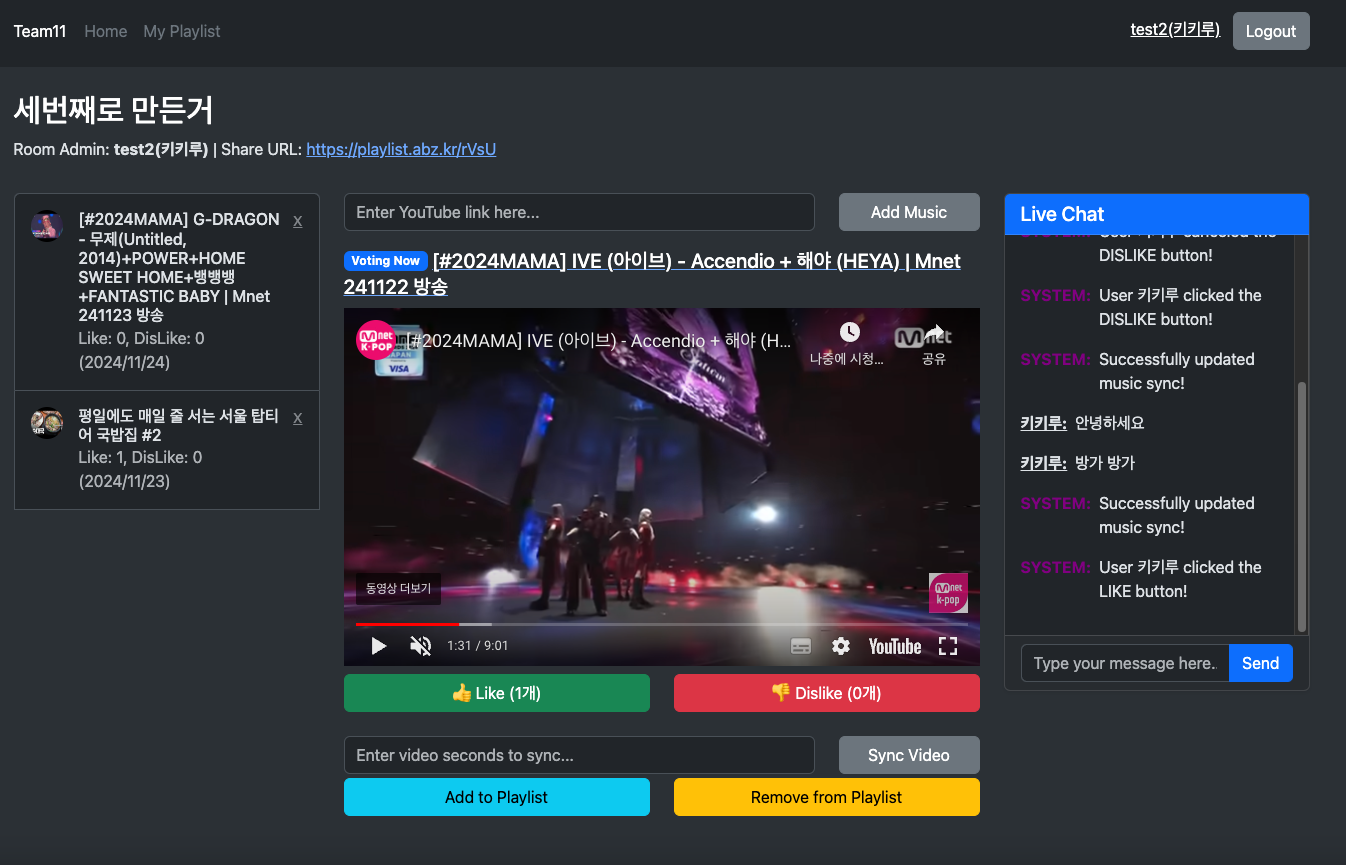The height and width of the screenshot is (865, 1346).
Task: Unmute the video via speaker icon
Action: tap(421, 646)
